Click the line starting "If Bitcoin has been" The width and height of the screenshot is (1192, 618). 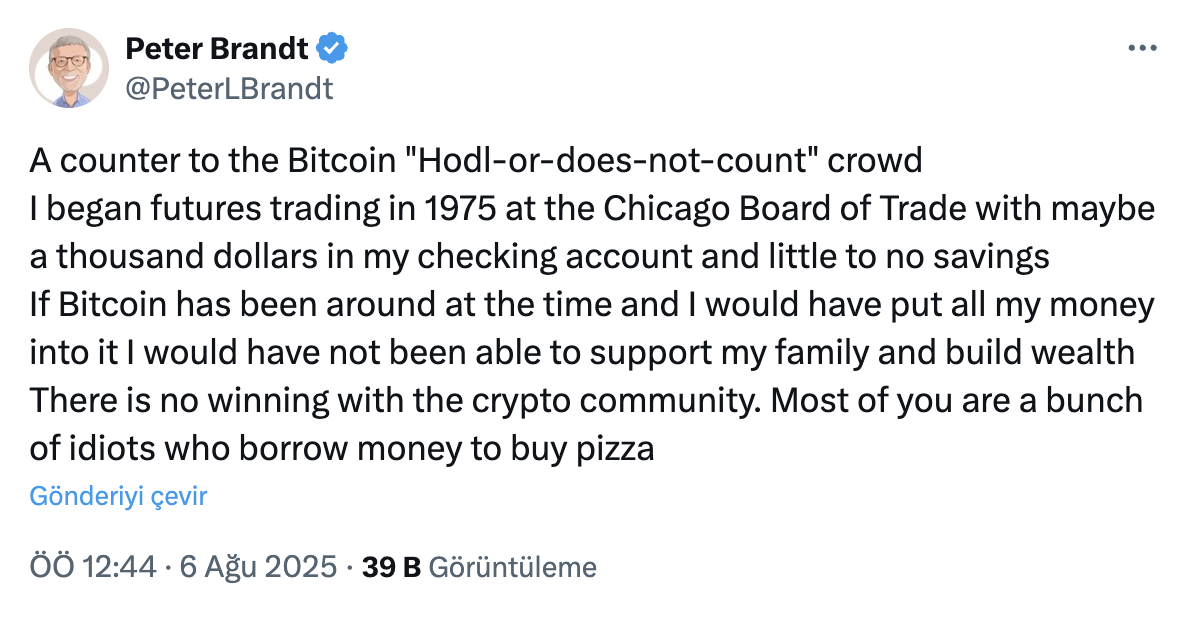591,305
